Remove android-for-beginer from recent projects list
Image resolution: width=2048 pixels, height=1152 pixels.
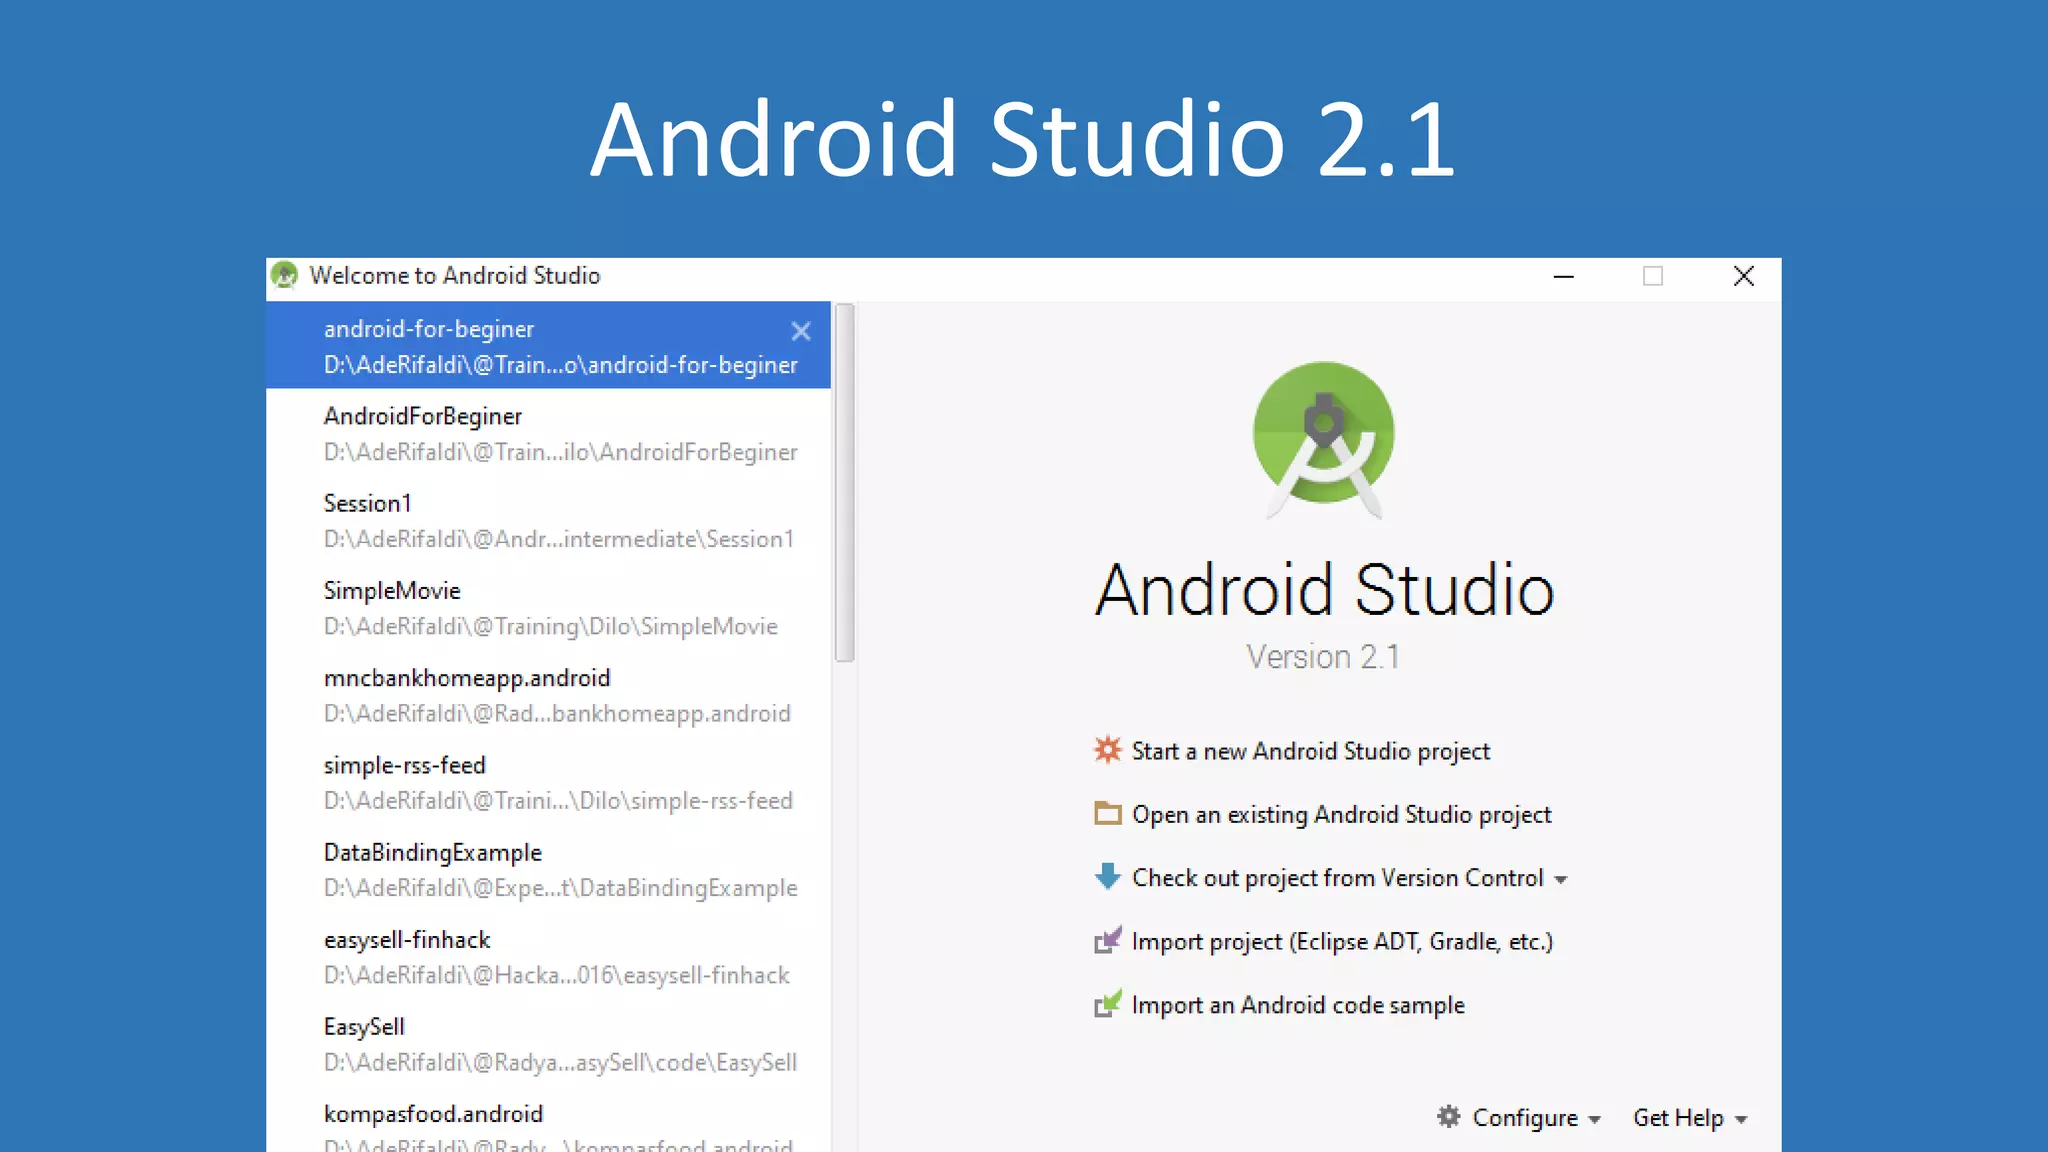[800, 331]
